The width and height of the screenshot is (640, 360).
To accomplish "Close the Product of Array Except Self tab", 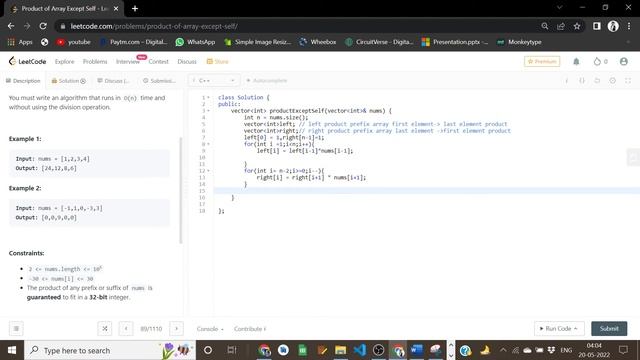I will coord(116,9).
